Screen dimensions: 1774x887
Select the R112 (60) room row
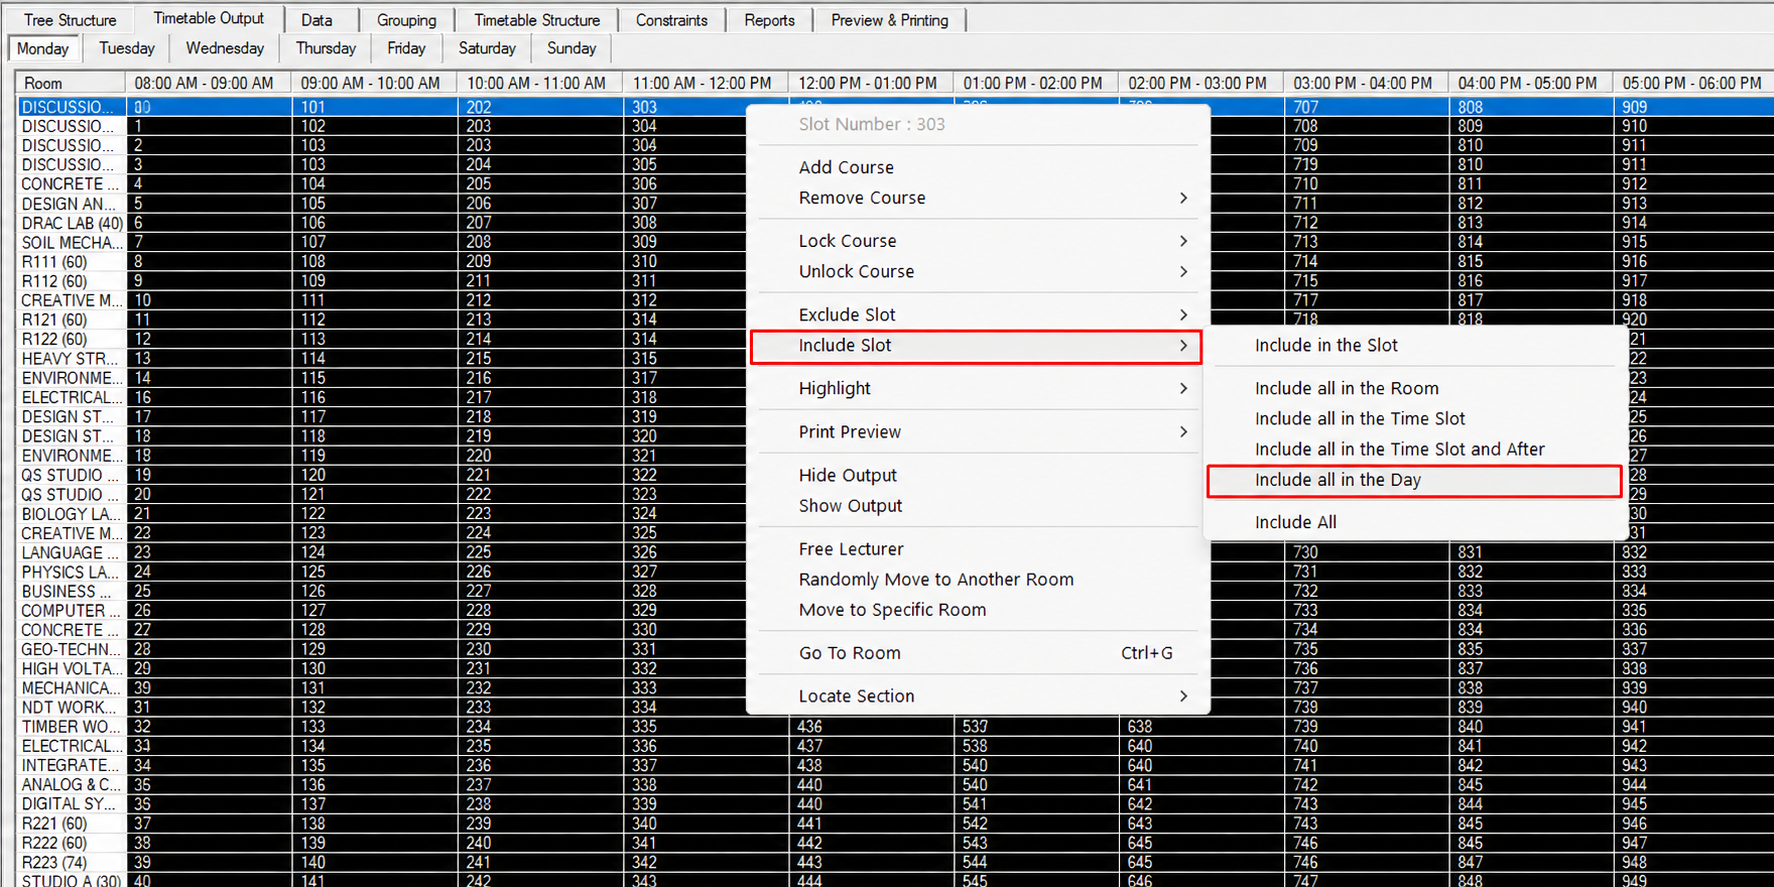coord(72,281)
